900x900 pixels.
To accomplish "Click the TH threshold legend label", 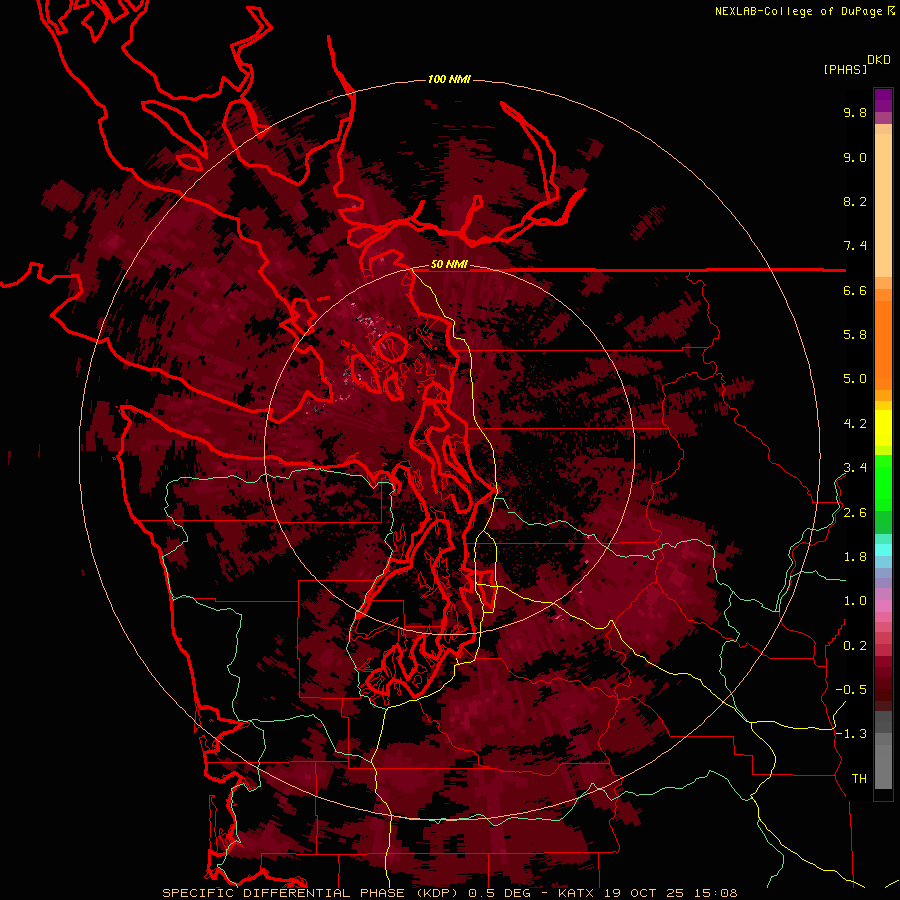I will (x=859, y=779).
